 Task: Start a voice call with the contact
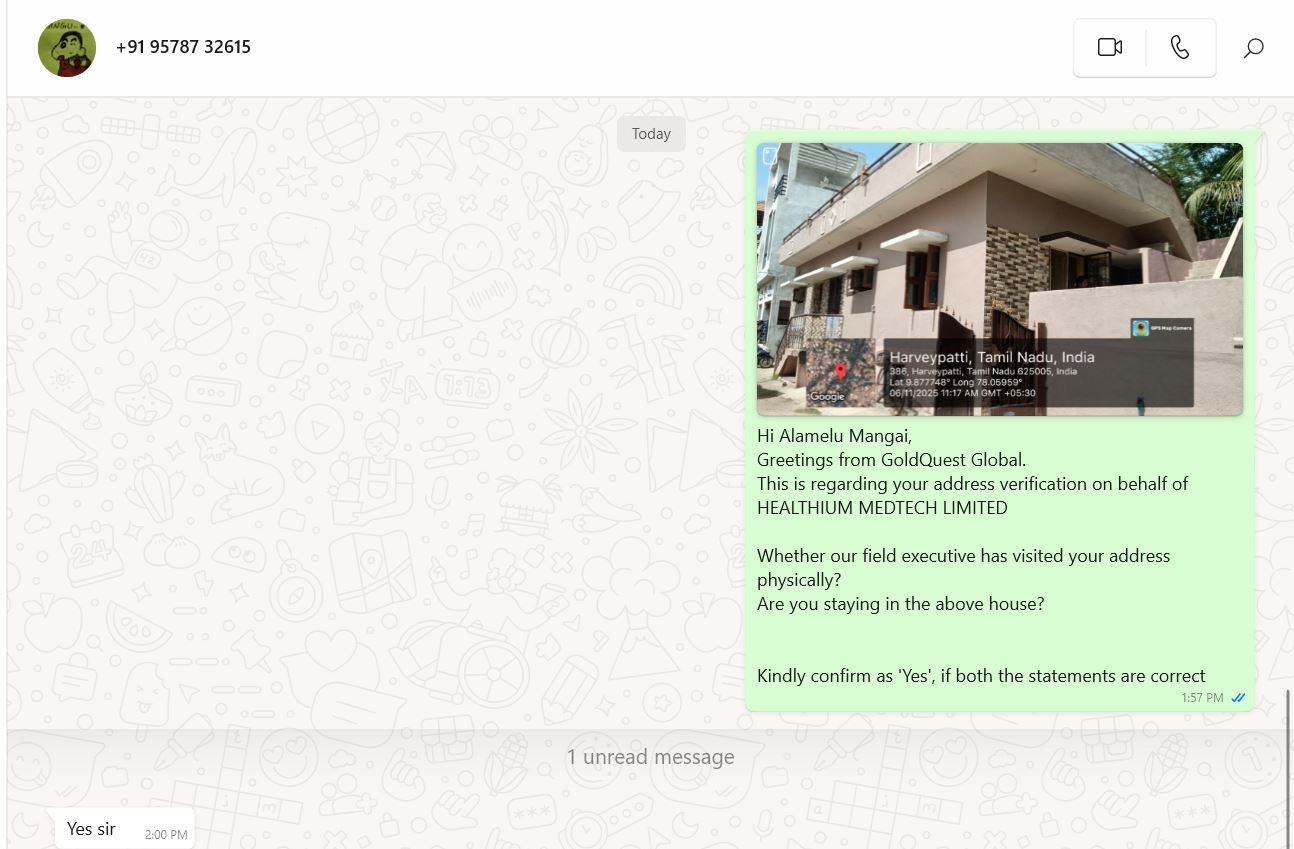1180,47
